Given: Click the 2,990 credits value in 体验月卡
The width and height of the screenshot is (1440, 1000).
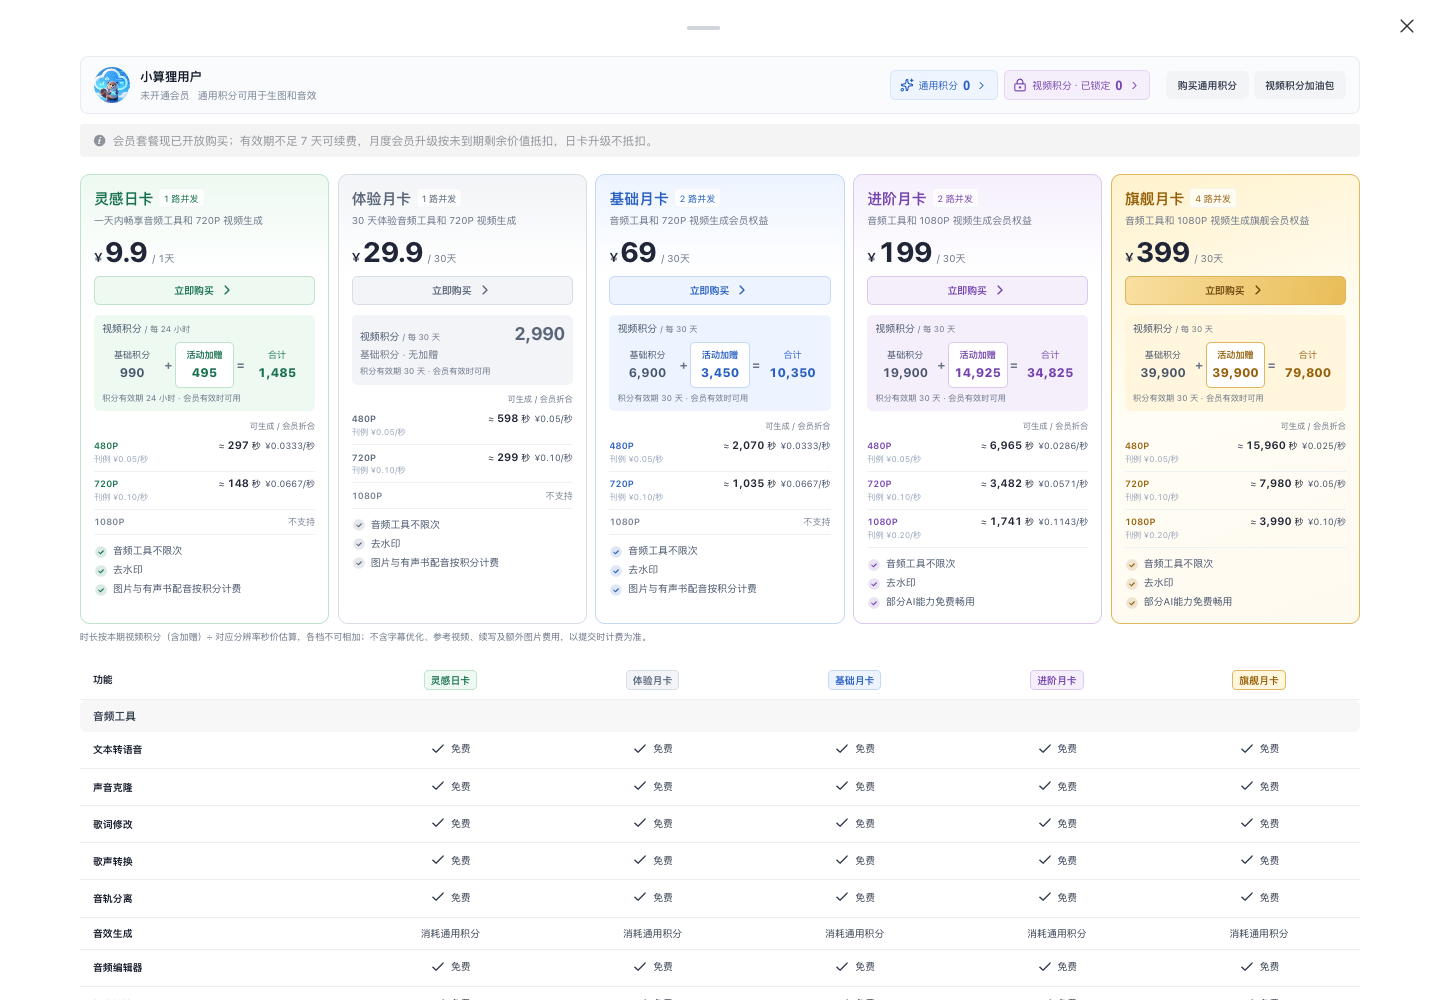Looking at the screenshot, I should [540, 334].
